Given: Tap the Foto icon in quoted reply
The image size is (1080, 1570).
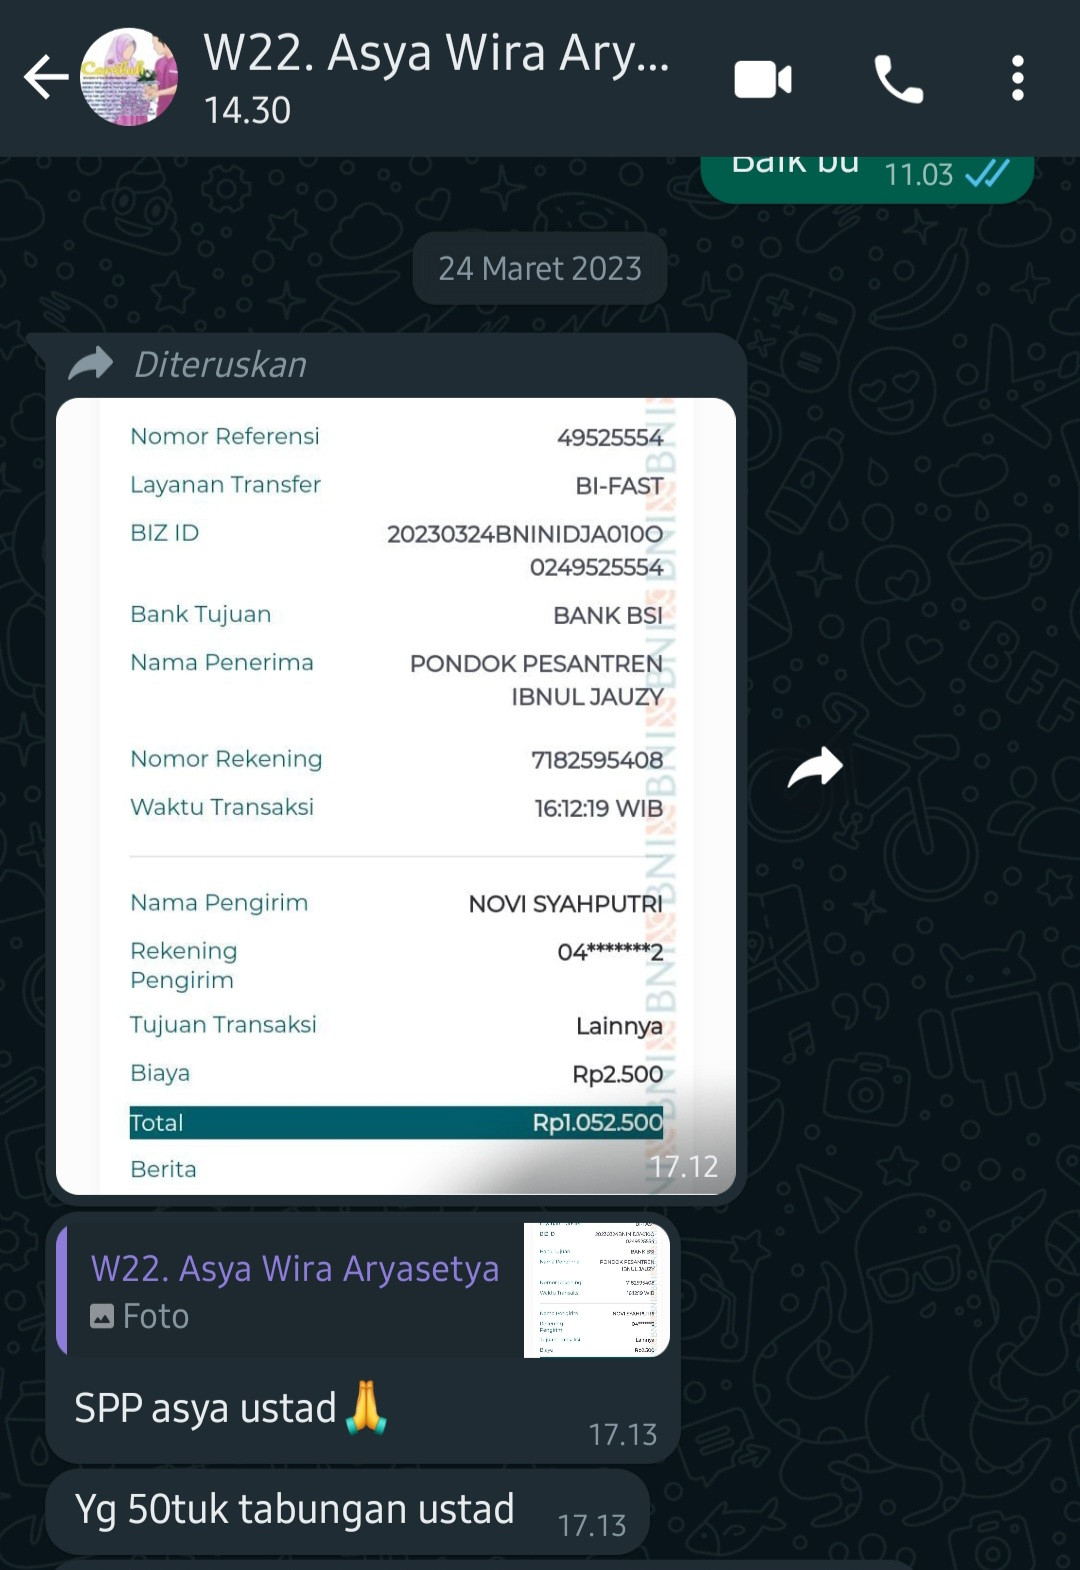Looking at the screenshot, I should pos(102,1316).
